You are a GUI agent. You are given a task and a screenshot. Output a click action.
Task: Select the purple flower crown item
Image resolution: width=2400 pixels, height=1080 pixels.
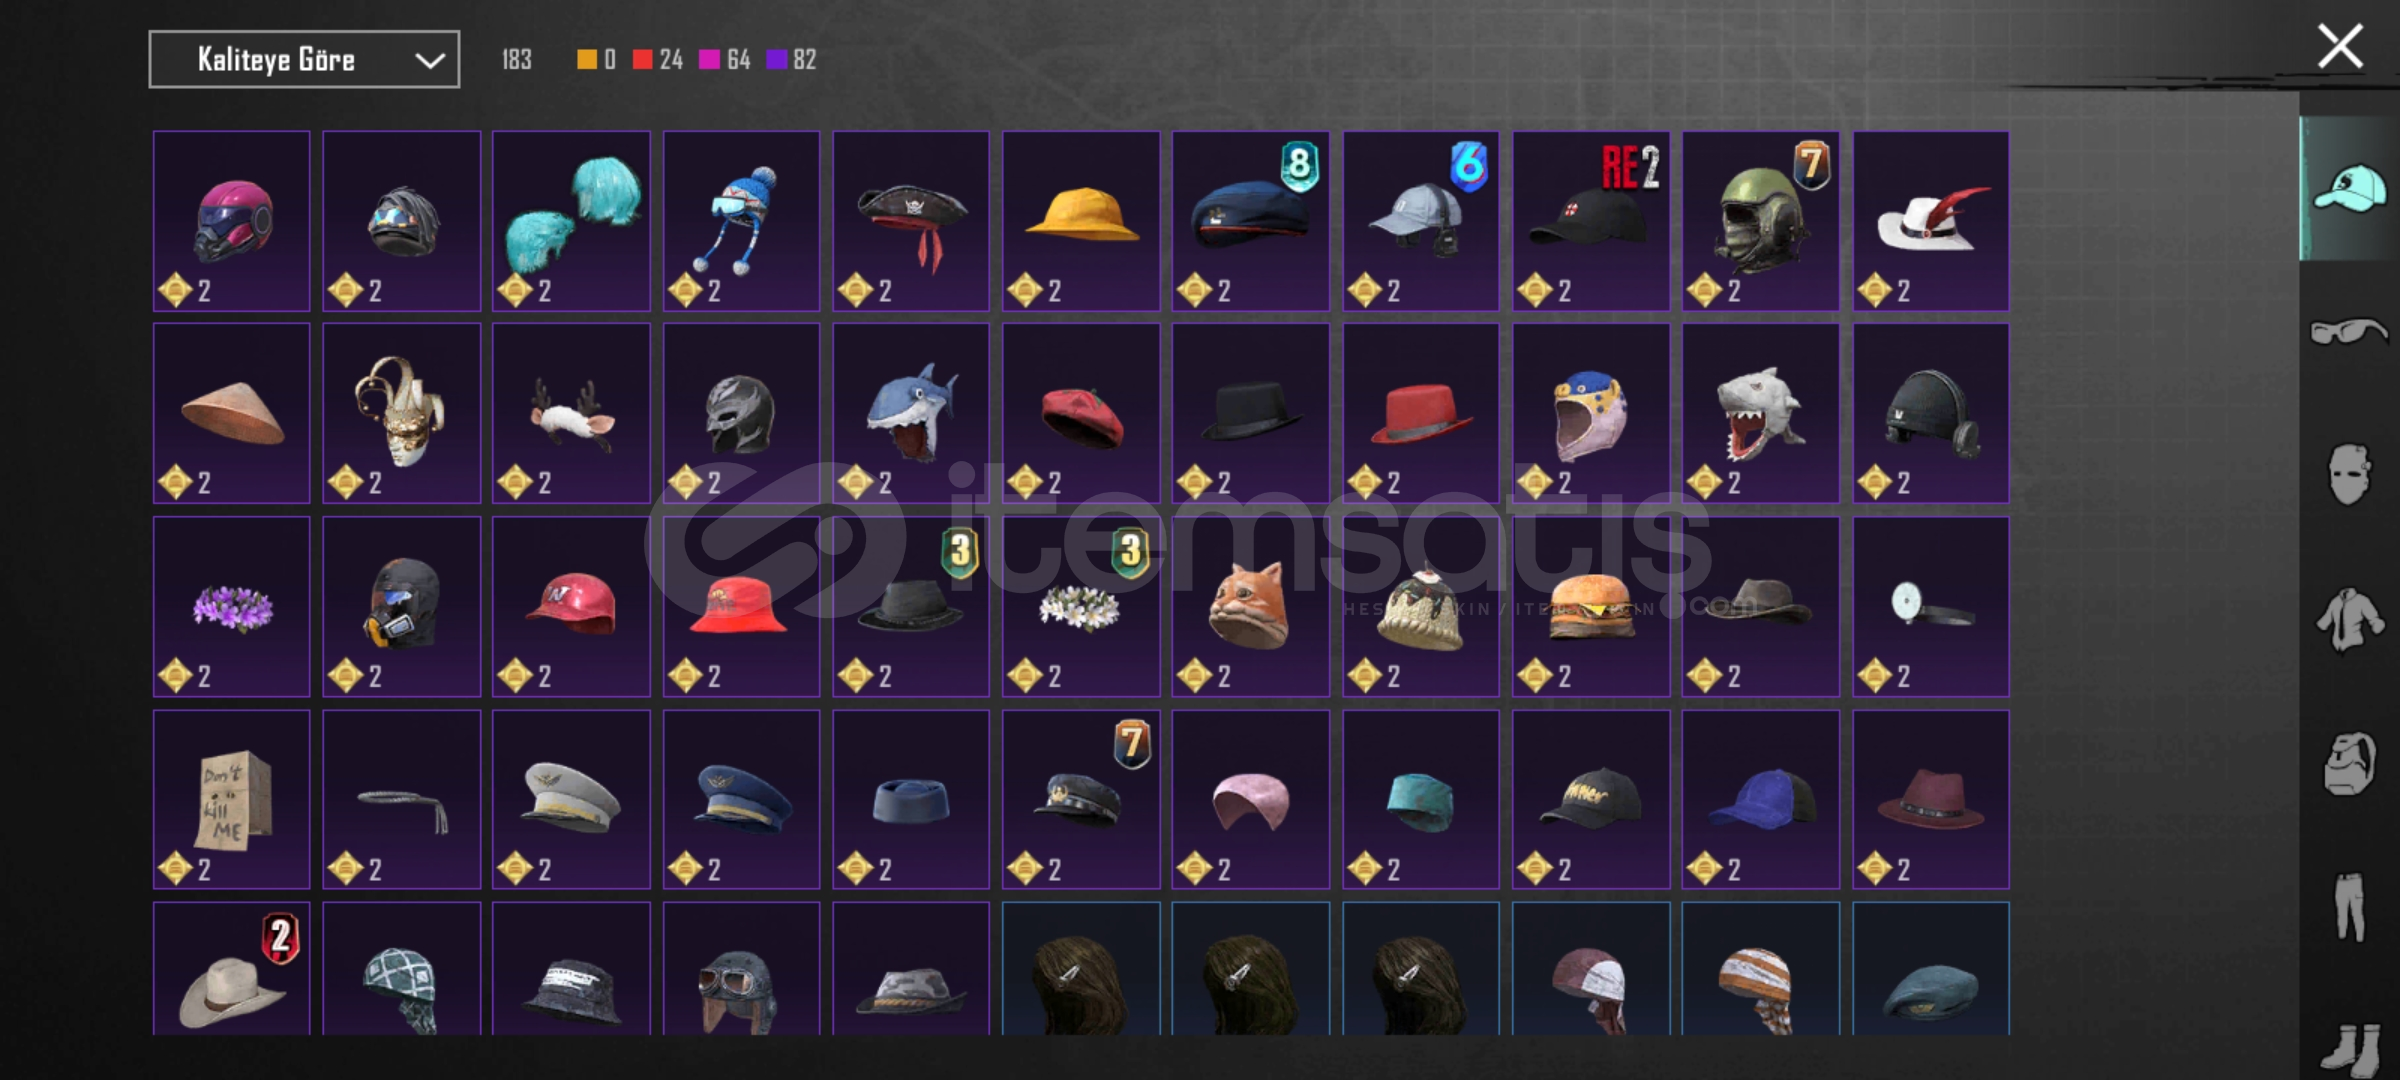coord(232,606)
